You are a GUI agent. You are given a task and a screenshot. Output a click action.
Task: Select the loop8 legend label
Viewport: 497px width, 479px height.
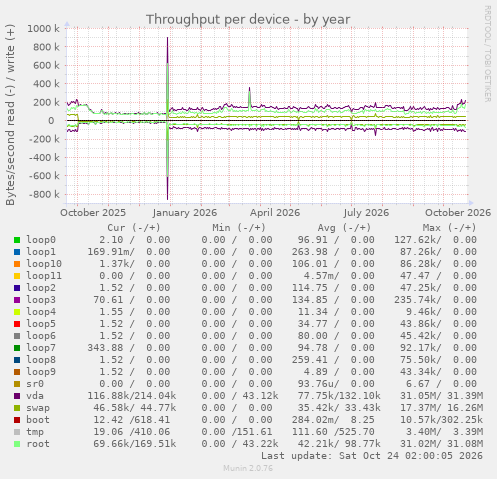point(41,360)
